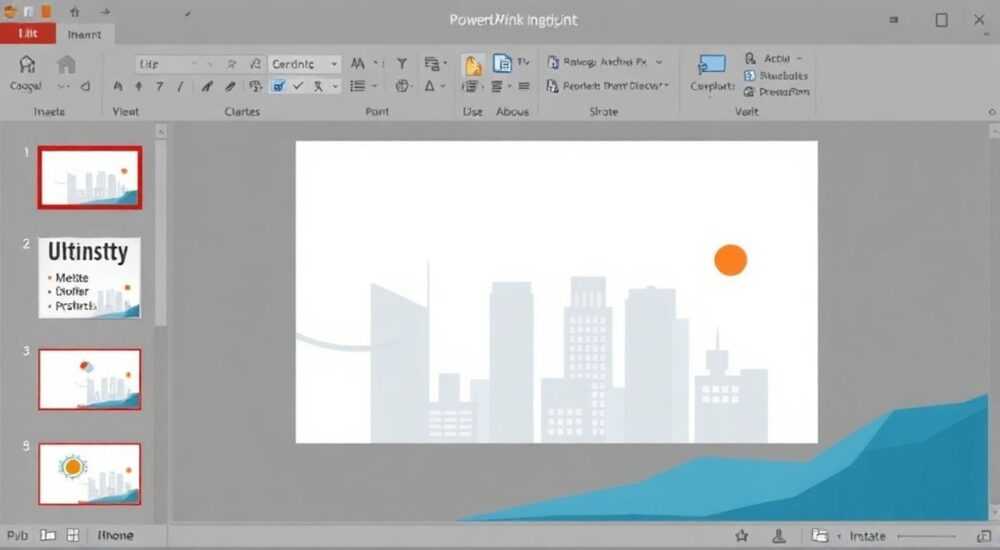
Task: Select the orange circle on the slide
Action: (730, 260)
